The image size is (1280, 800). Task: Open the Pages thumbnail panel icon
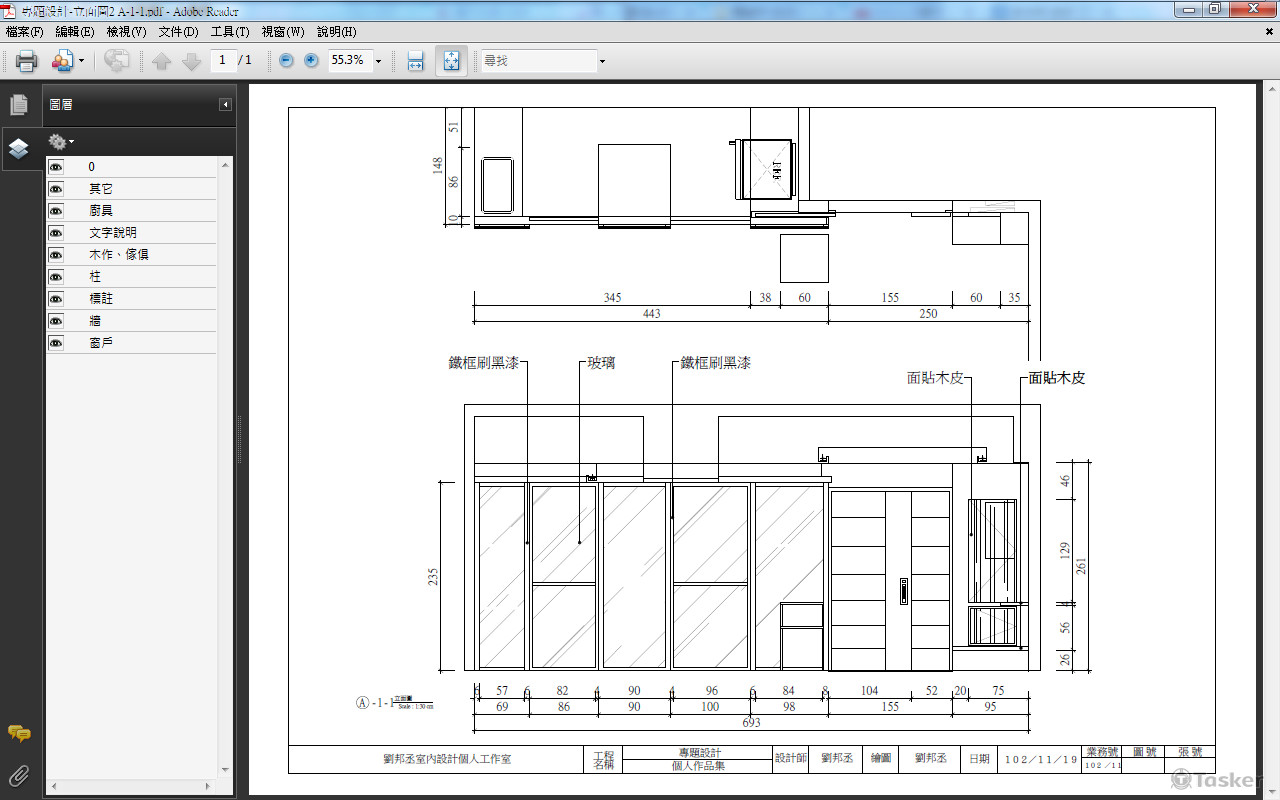tap(18, 105)
